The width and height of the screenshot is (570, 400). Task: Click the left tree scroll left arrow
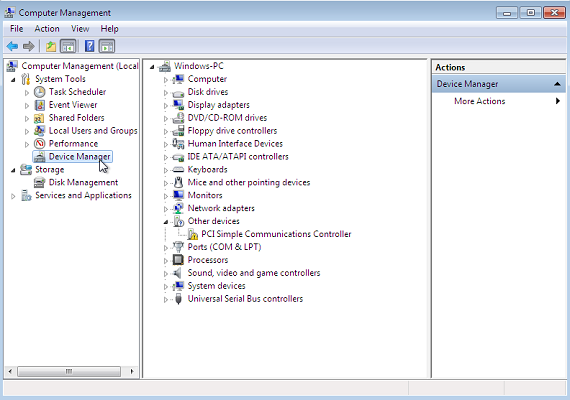point(10,371)
